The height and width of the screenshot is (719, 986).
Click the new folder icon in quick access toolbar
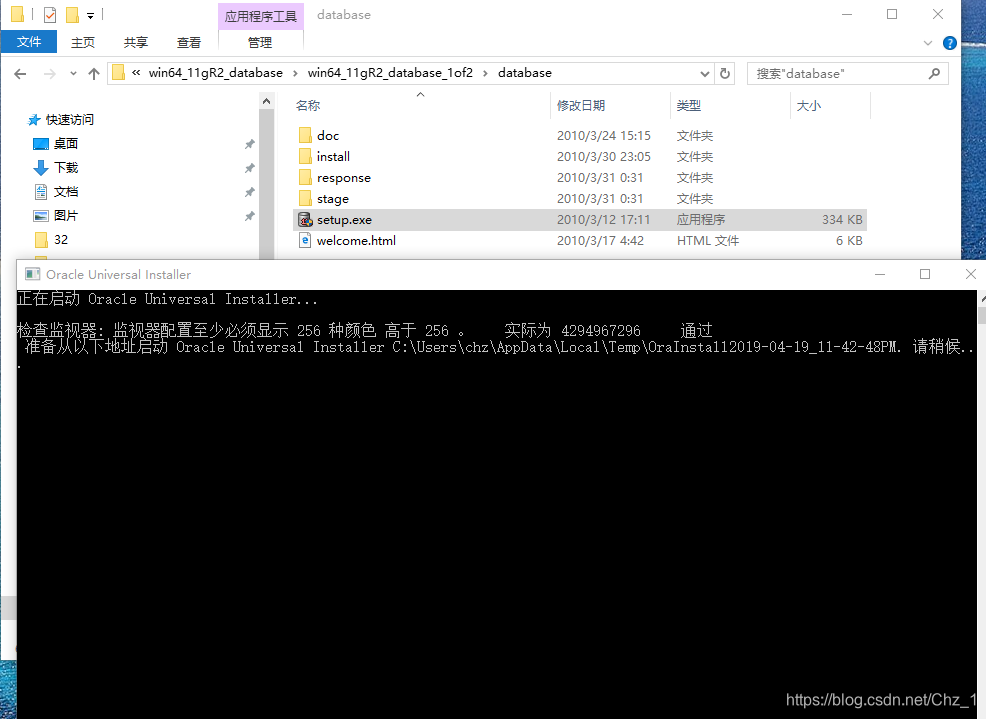[72, 14]
